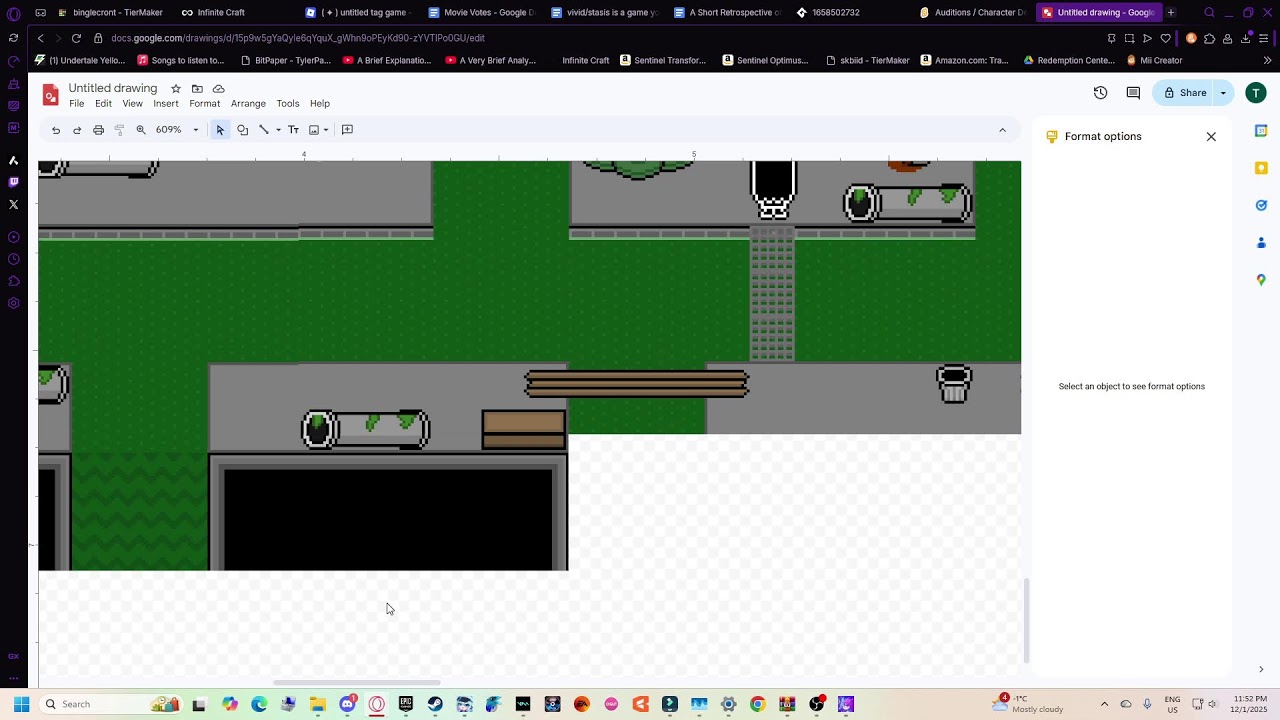Open Steam from the taskbar

tap(435, 704)
